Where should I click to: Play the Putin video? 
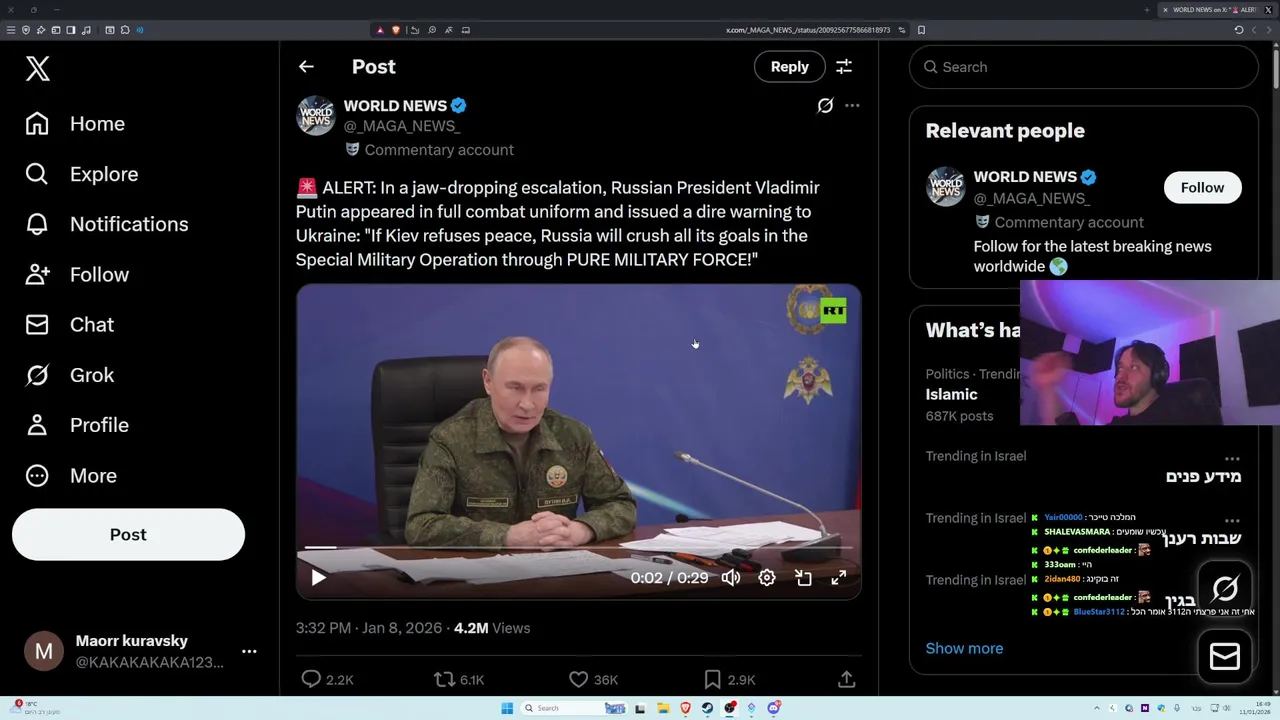pyautogui.click(x=318, y=577)
